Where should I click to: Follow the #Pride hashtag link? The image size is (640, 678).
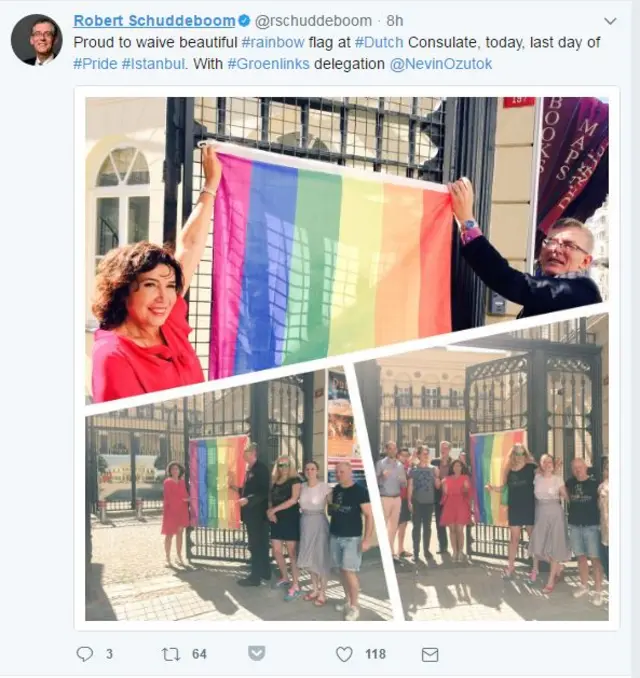(95, 64)
